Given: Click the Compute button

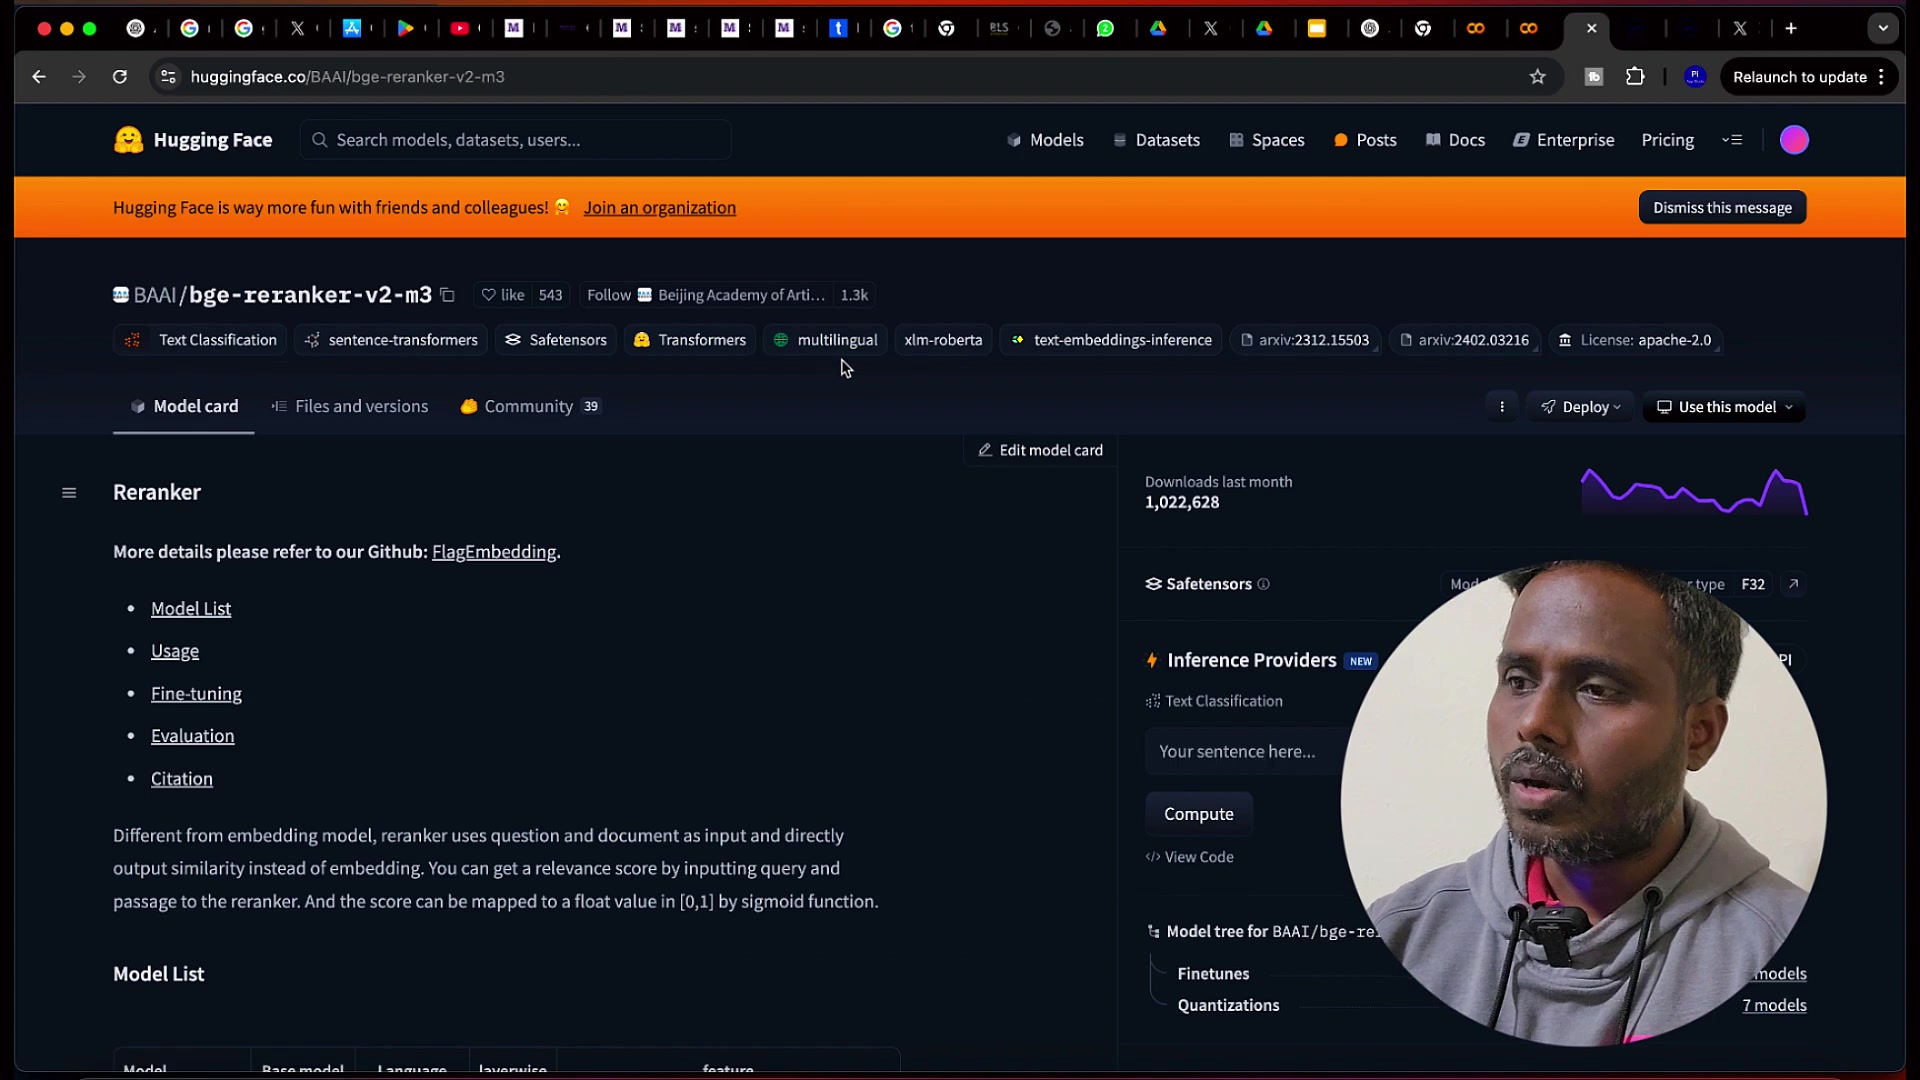Looking at the screenshot, I should pyautogui.click(x=1198, y=814).
